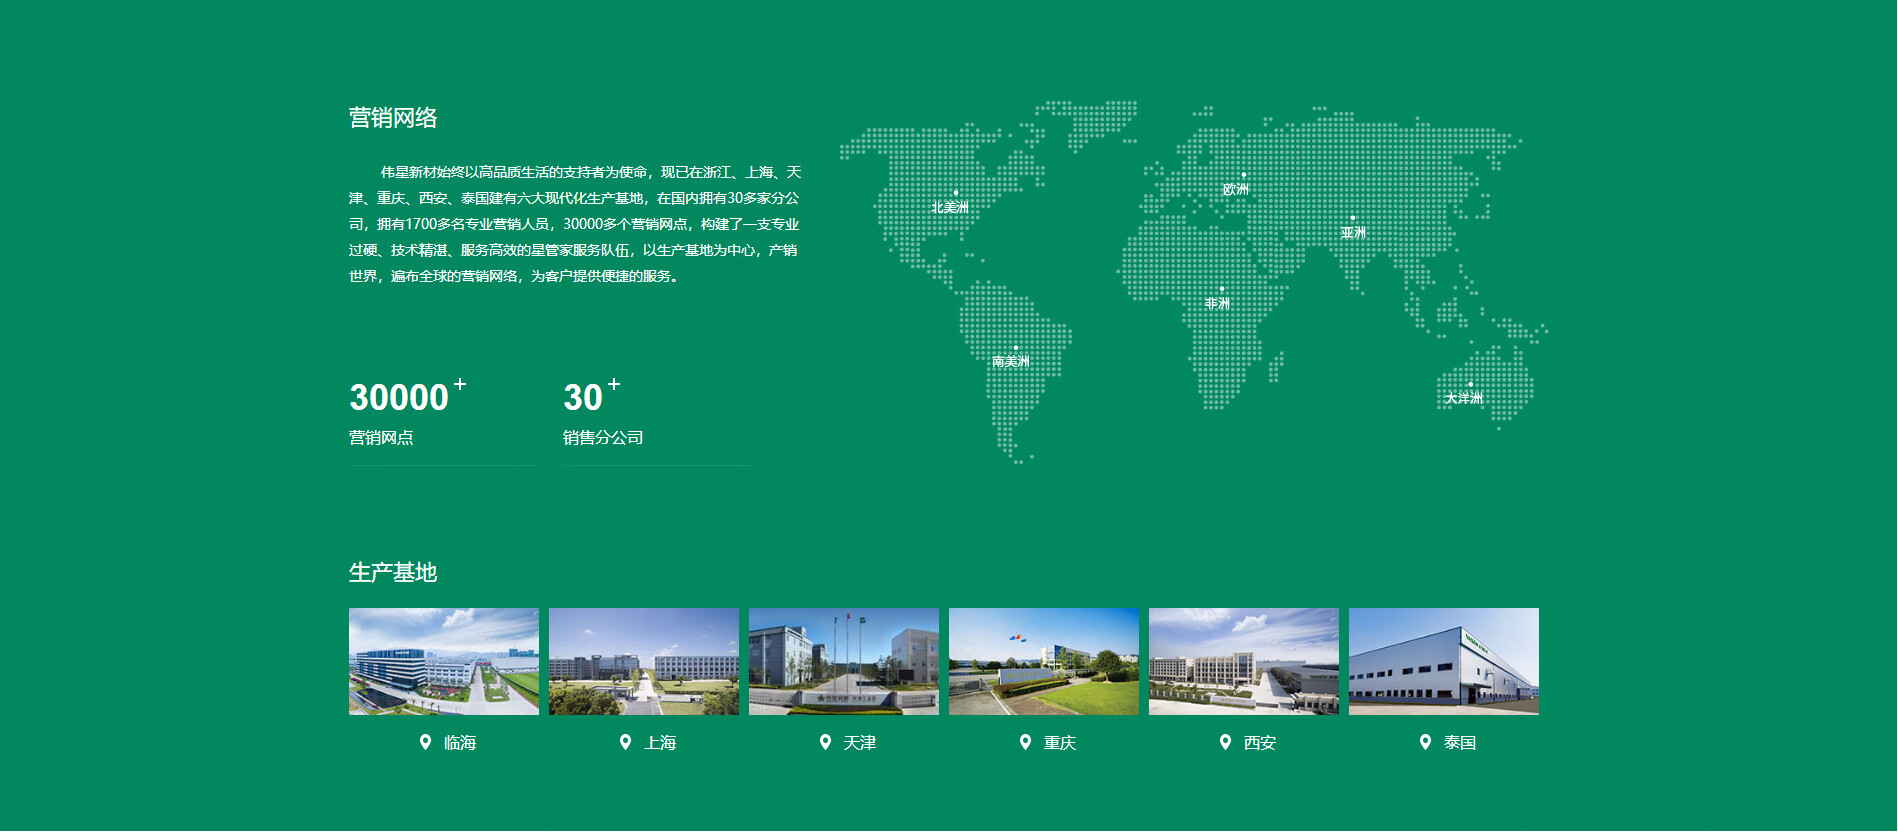Open the 上海 factory thumbnail image
This screenshot has height=832, width=1898.
pos(643,661)
